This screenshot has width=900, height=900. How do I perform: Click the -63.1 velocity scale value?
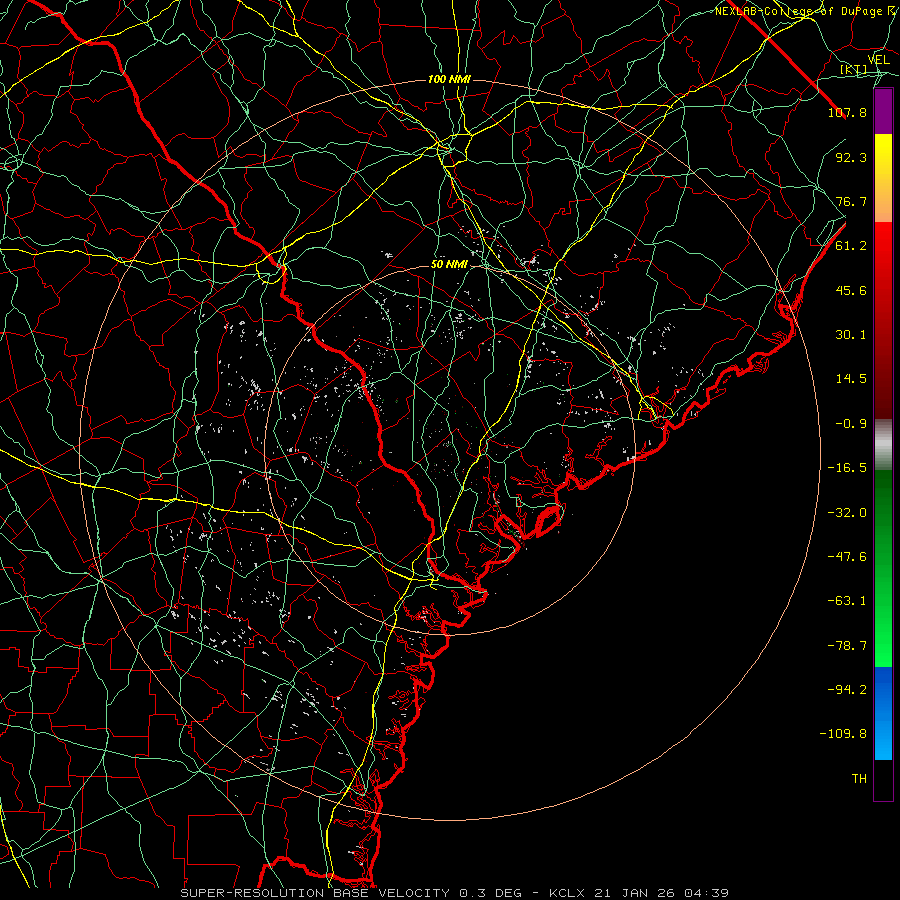coord(847,601)
